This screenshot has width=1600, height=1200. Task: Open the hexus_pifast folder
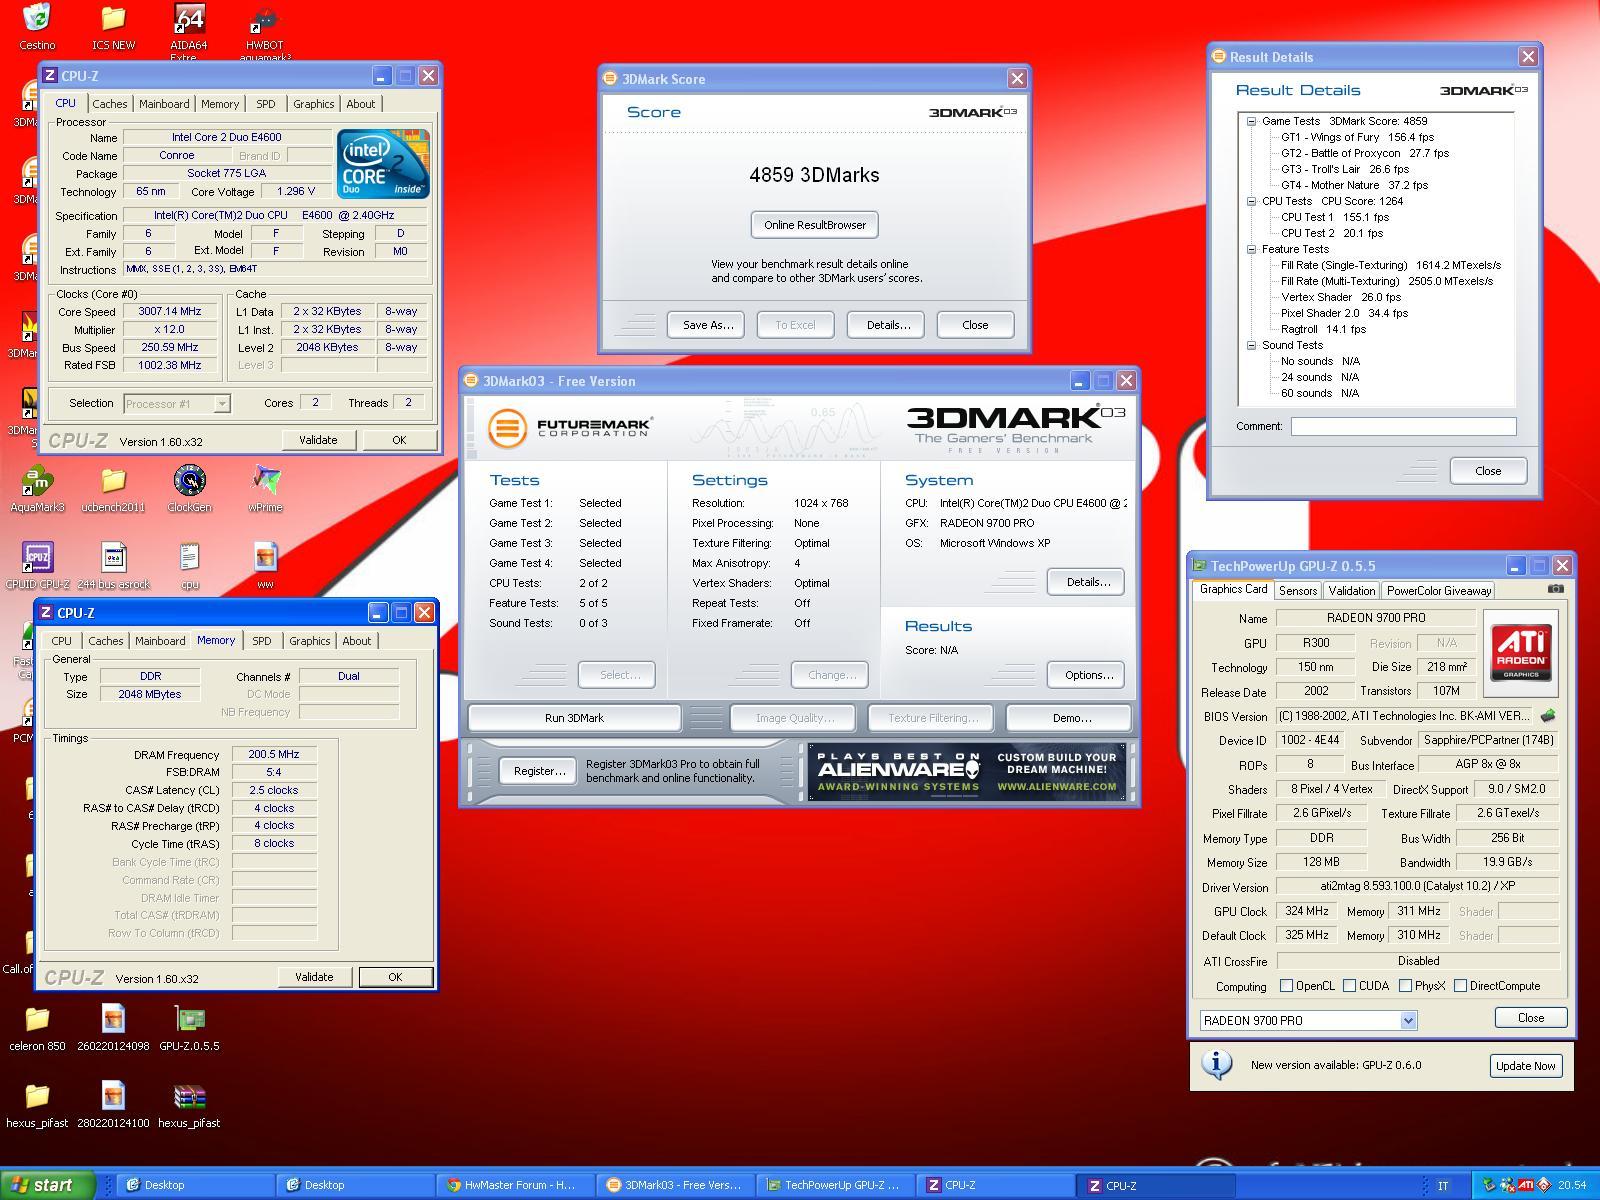(37, 1104)
